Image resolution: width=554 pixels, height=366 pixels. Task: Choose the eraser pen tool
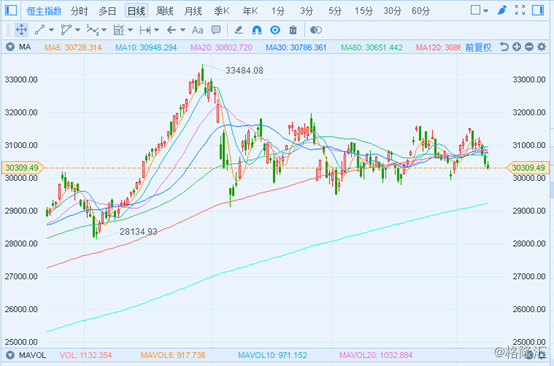pos(239,30)
